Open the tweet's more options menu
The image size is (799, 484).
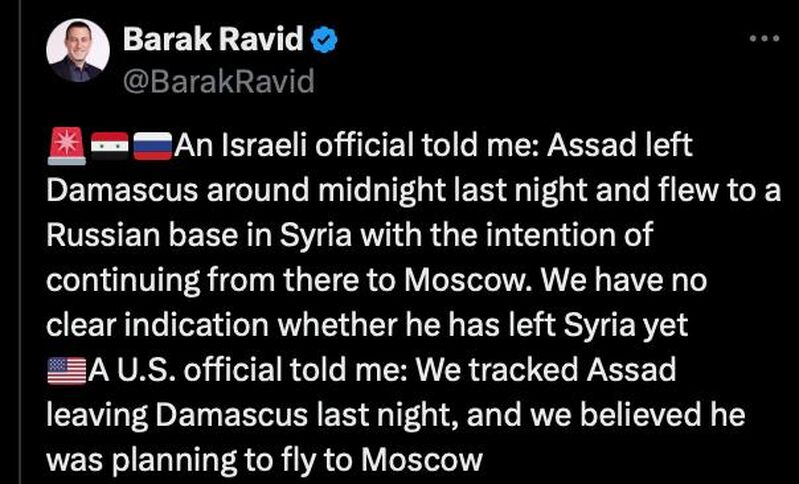point(763,40)
